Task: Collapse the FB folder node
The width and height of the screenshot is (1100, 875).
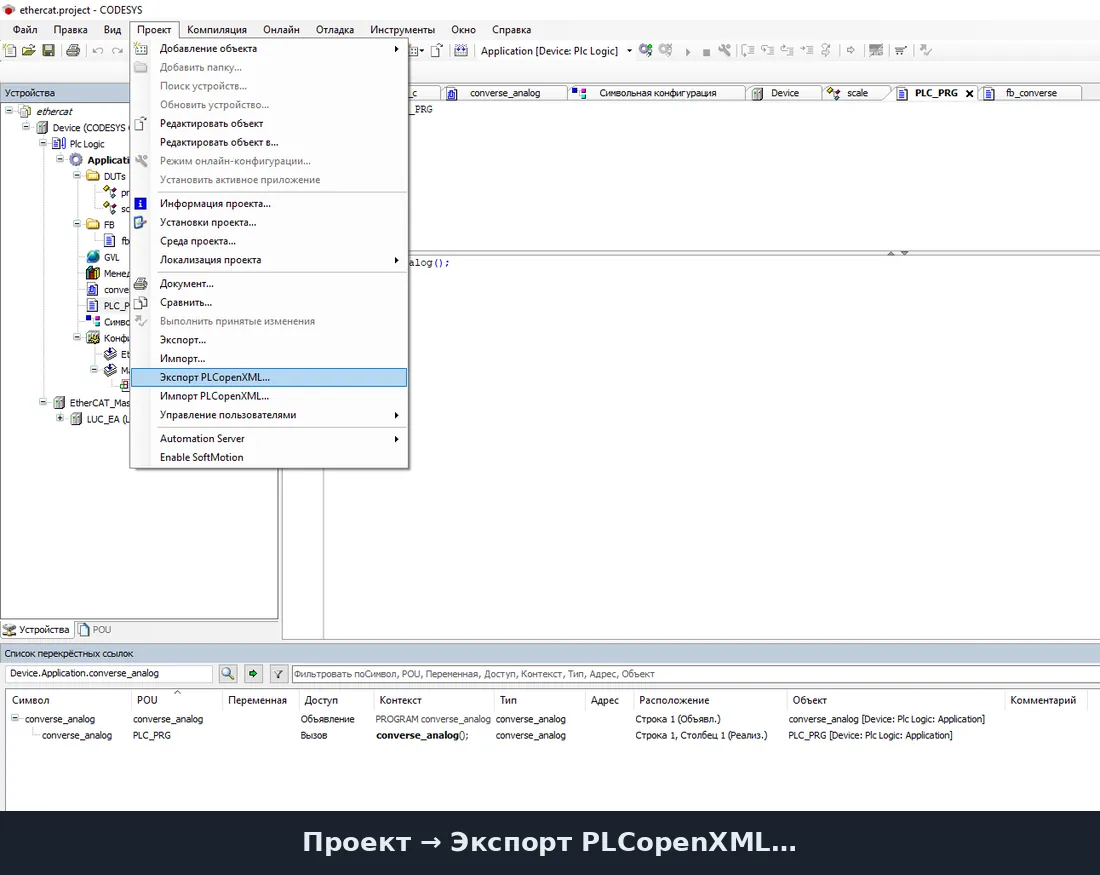Action: pos(77,224)
